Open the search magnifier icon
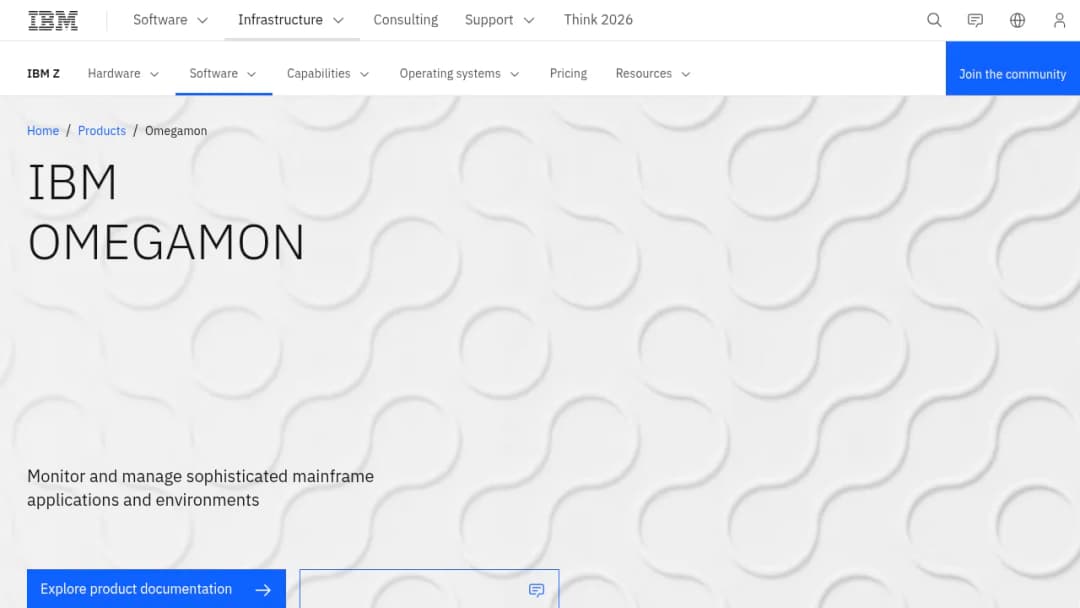 pos(934,20)
